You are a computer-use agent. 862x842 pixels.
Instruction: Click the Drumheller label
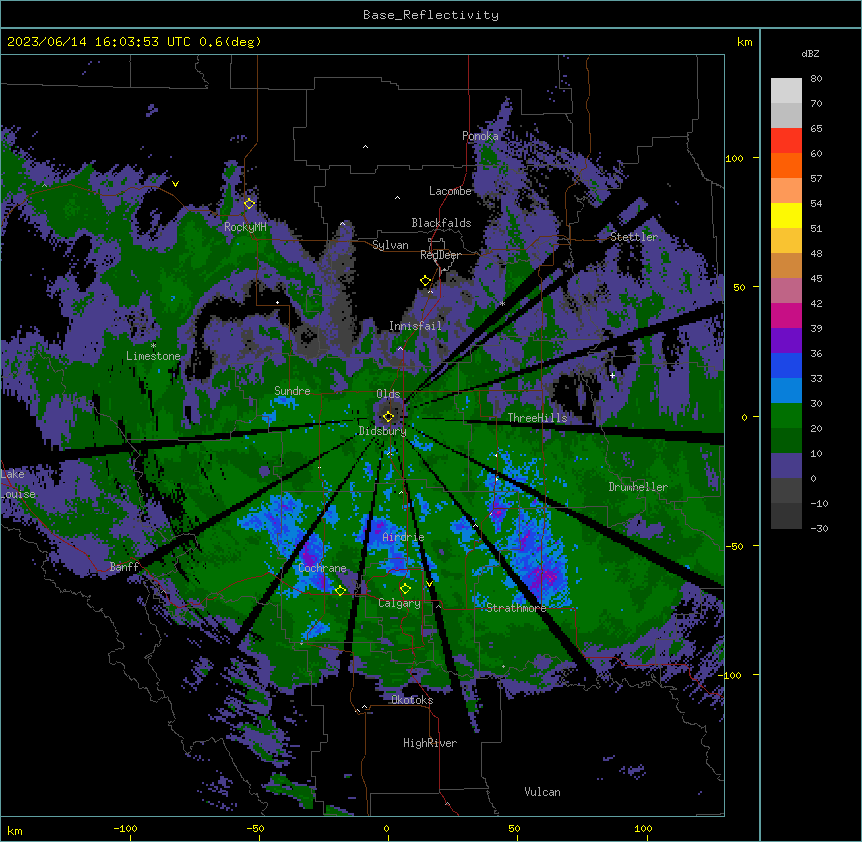point(638,487)
